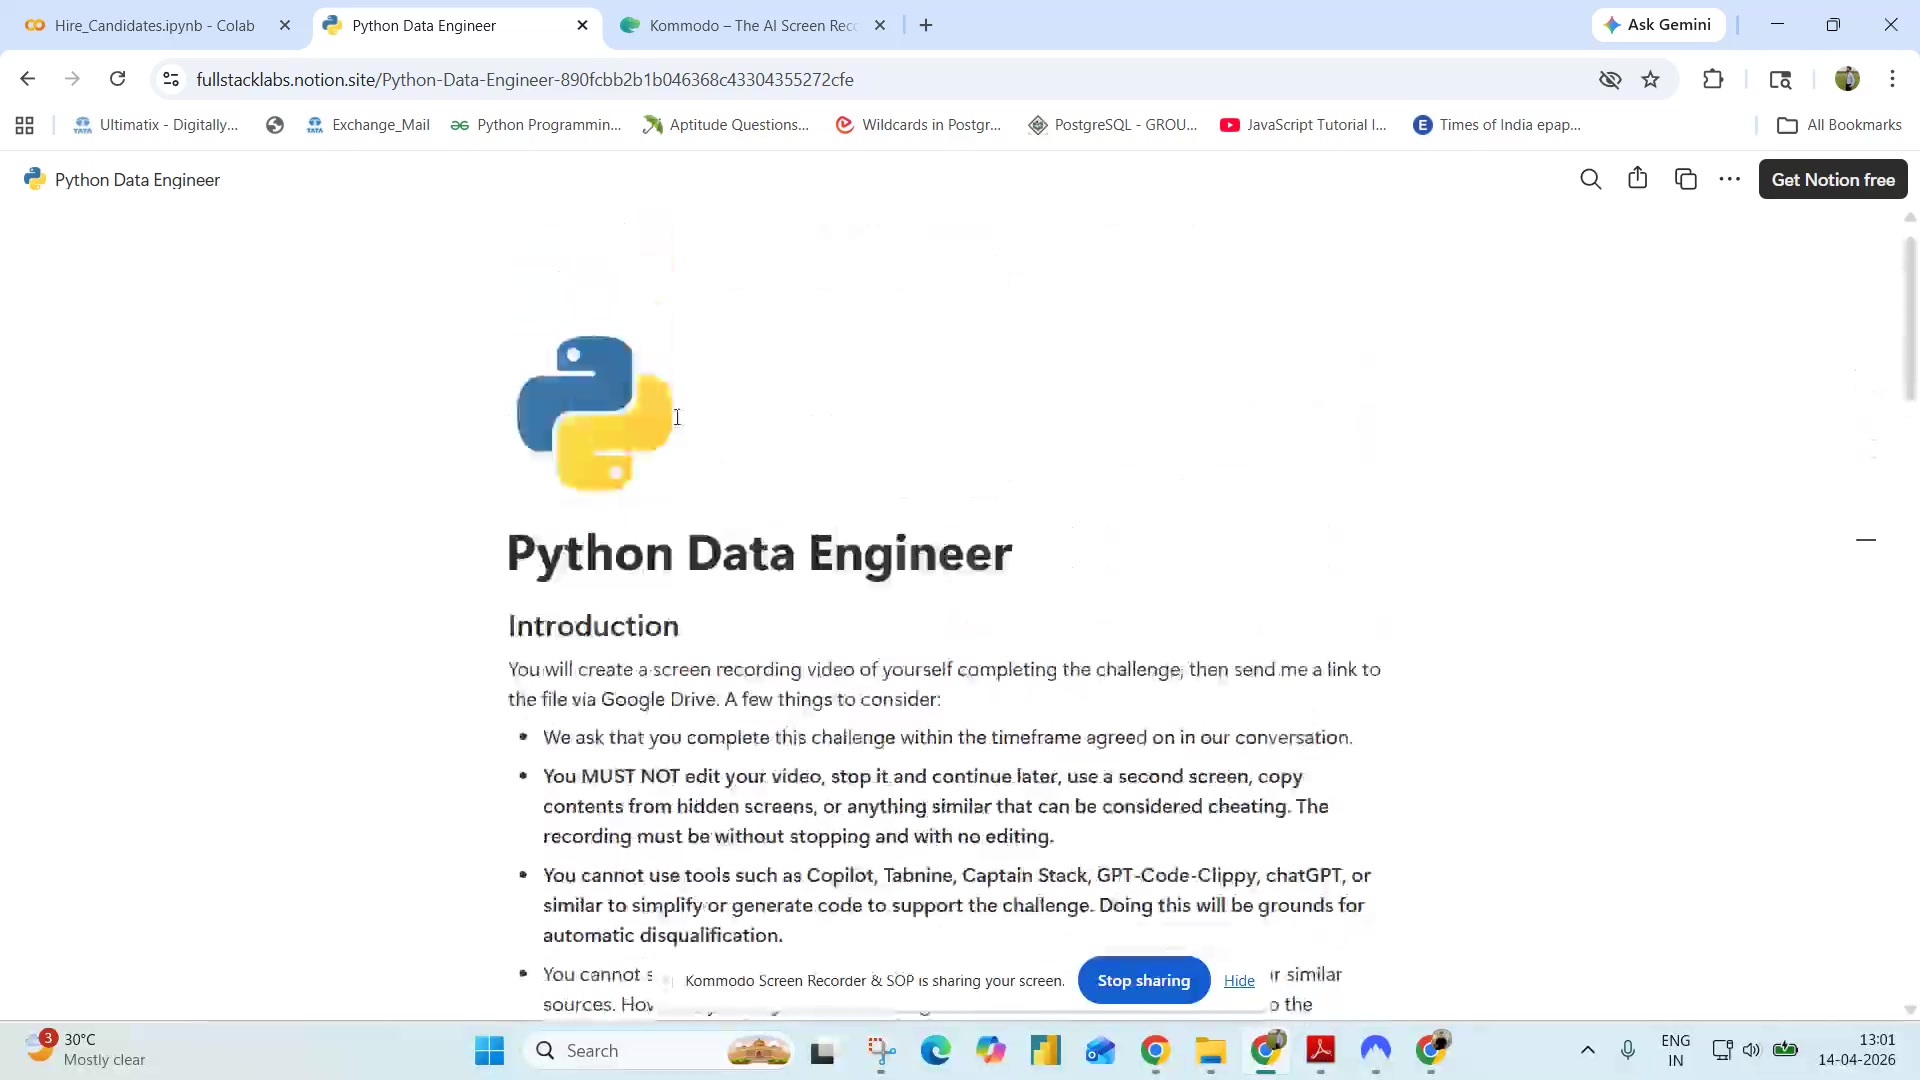
Task: Open the yellow-and-blue app icon on taskbar
Action: (1045, 1051)
